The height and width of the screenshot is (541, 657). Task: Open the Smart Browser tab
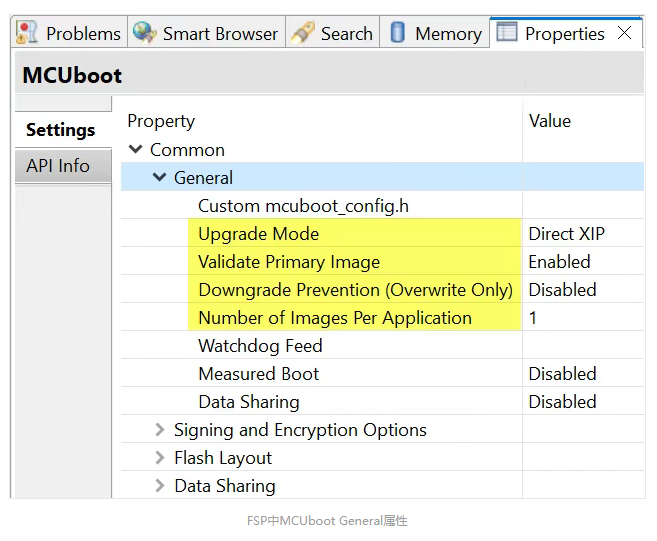[x=207, y=33]
